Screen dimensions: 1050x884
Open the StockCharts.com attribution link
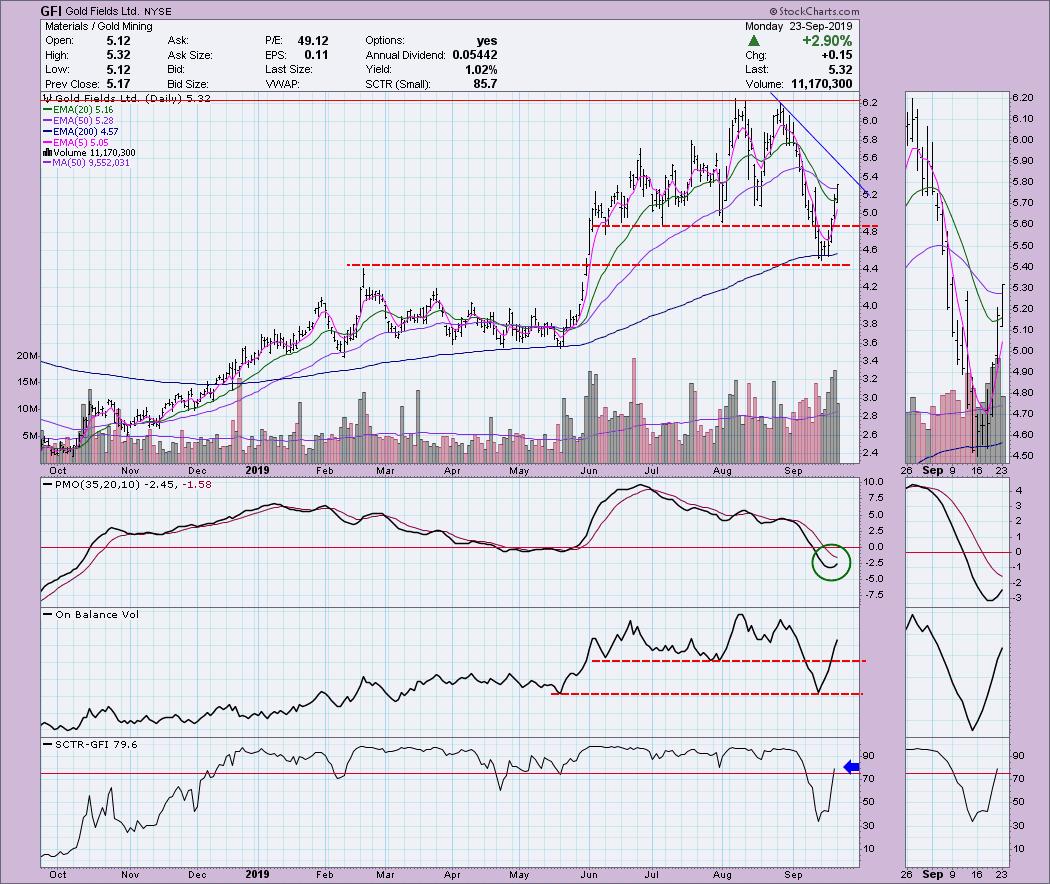(x=814, y=11)
